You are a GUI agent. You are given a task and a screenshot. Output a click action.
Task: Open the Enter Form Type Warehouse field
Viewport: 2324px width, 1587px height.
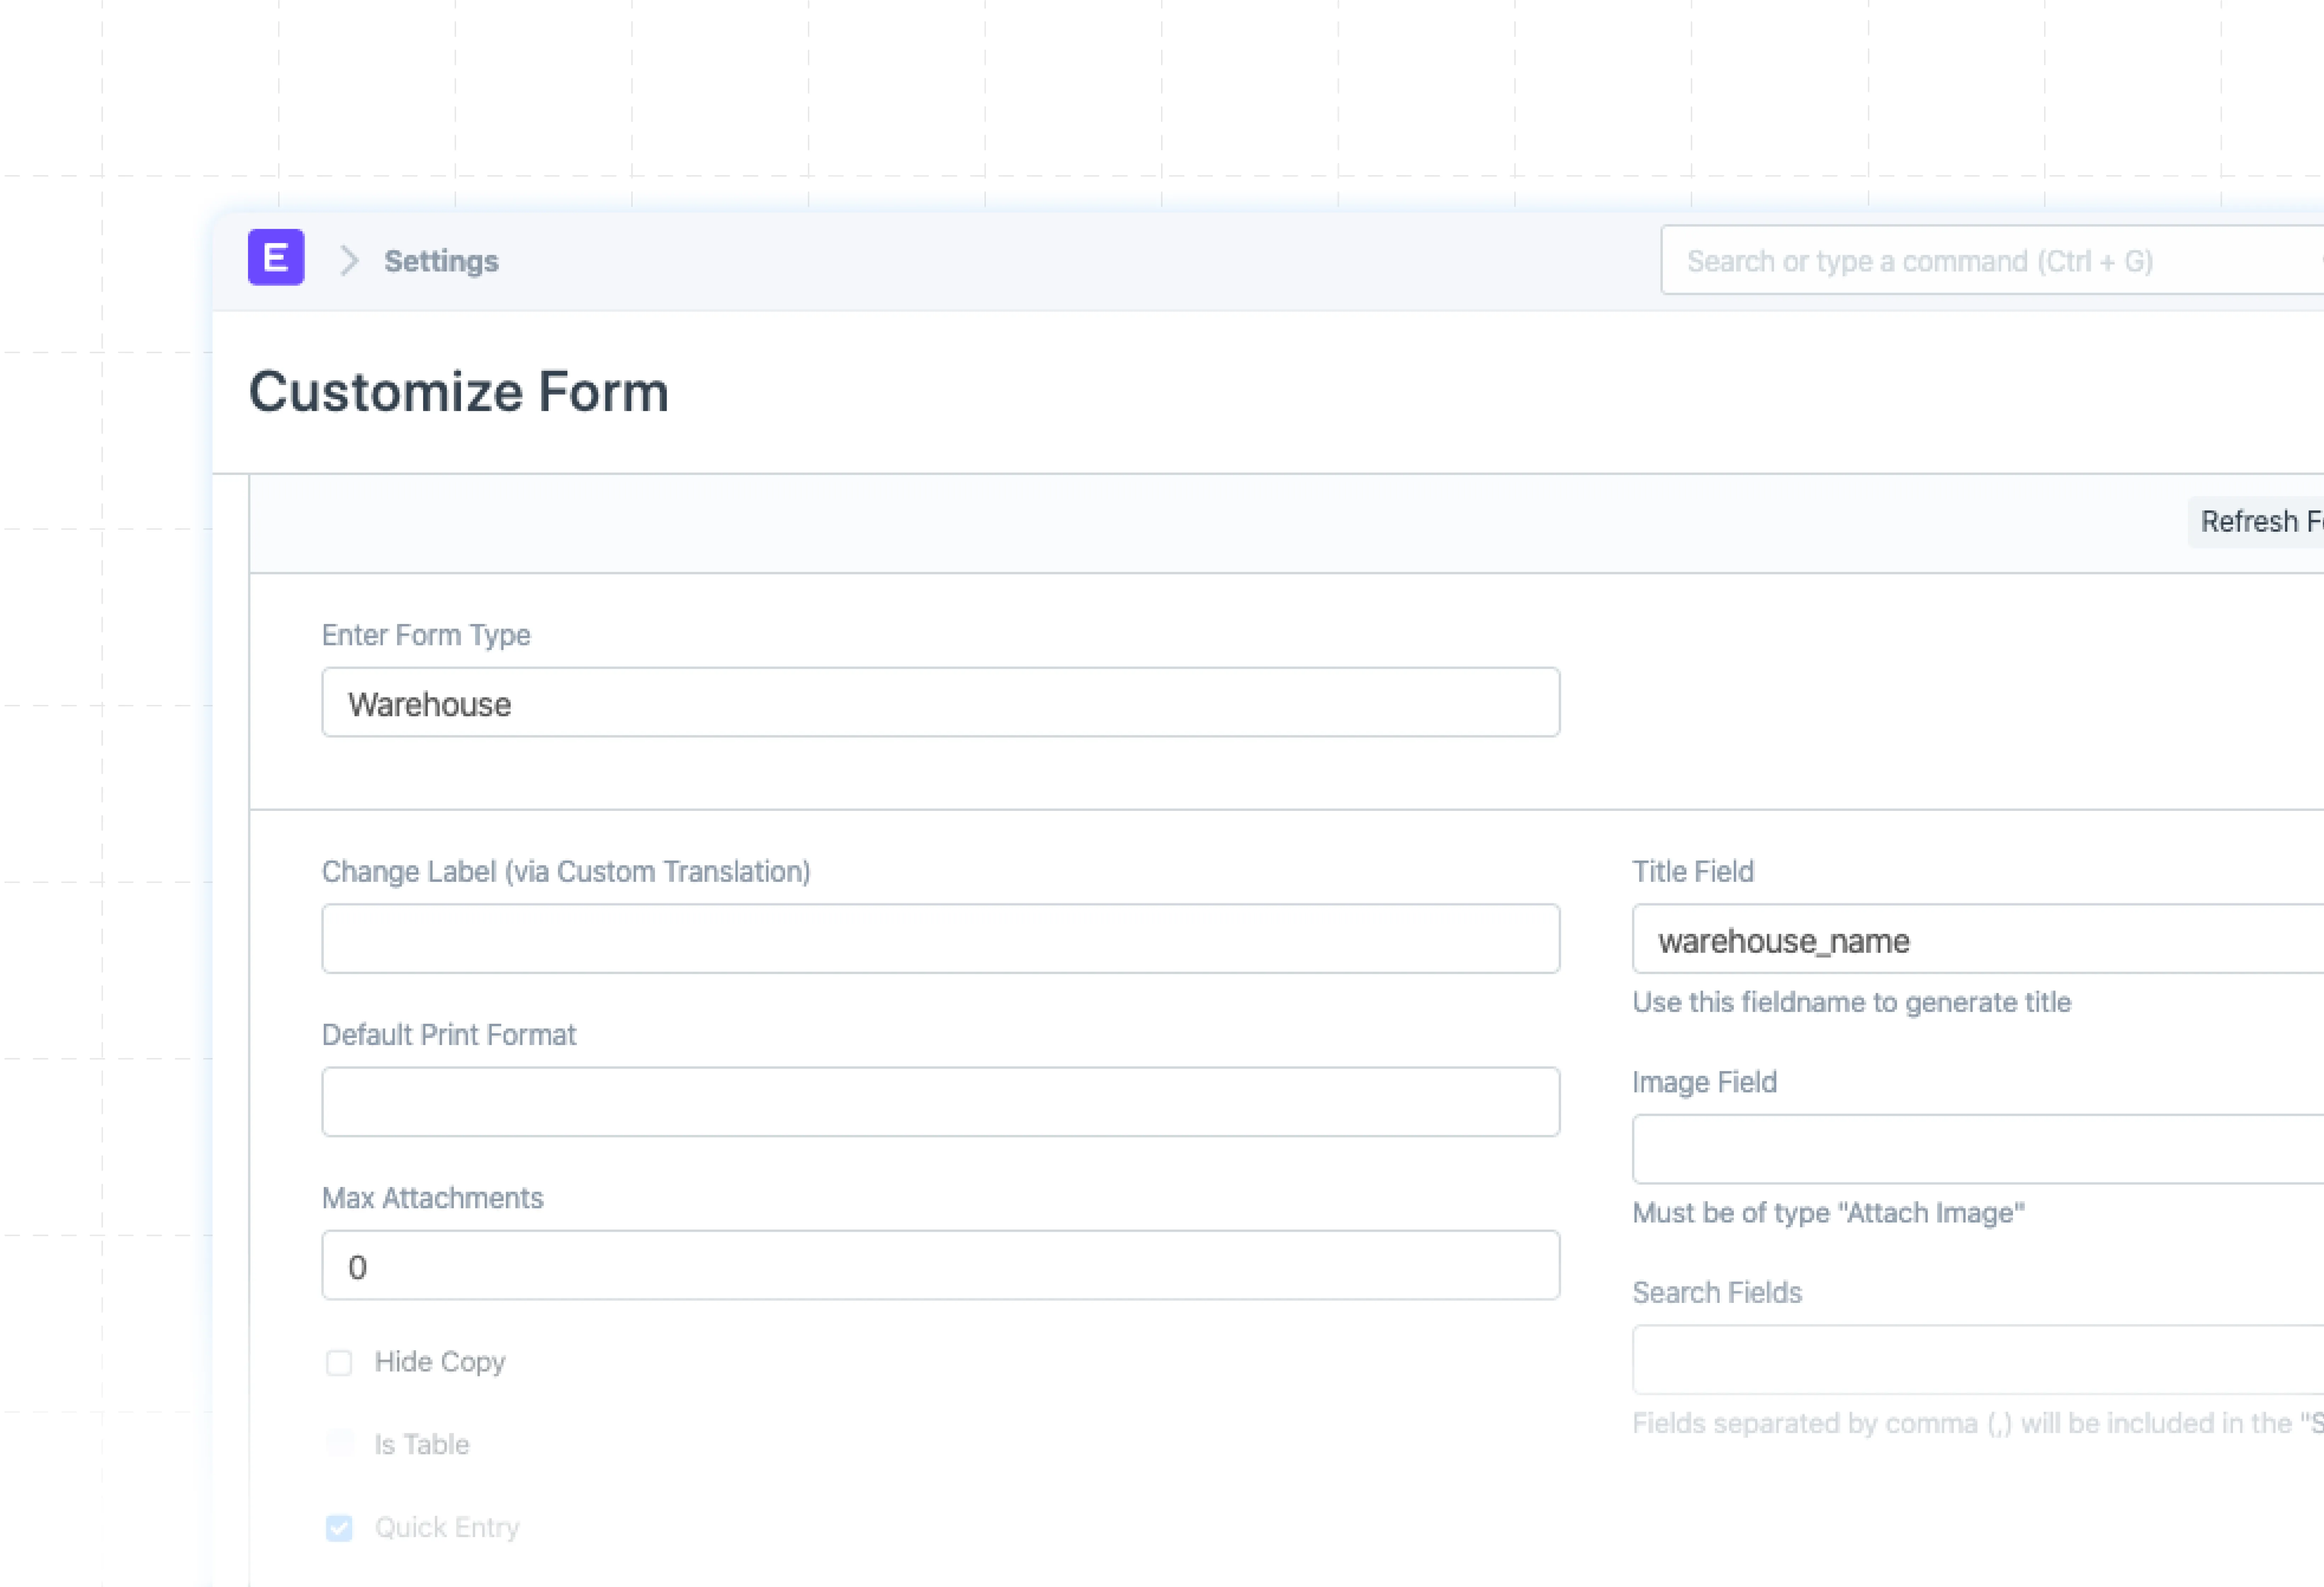(x=940, y=703)
